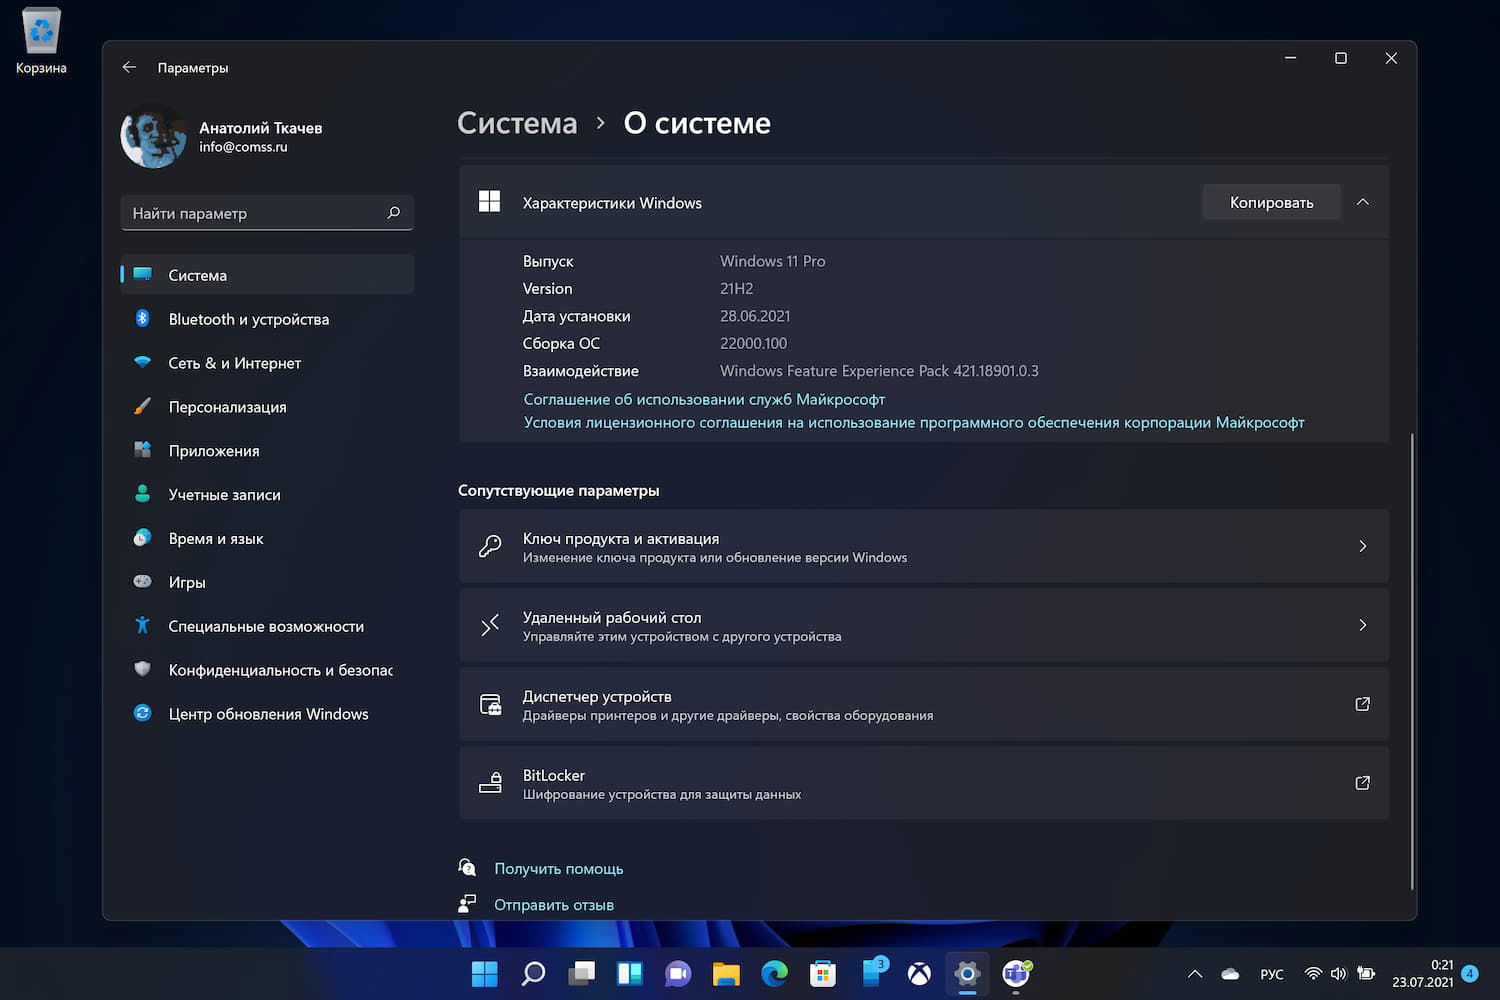Open notification center badge
Screen dimensions: 1500x1000
coord(1470,973)
